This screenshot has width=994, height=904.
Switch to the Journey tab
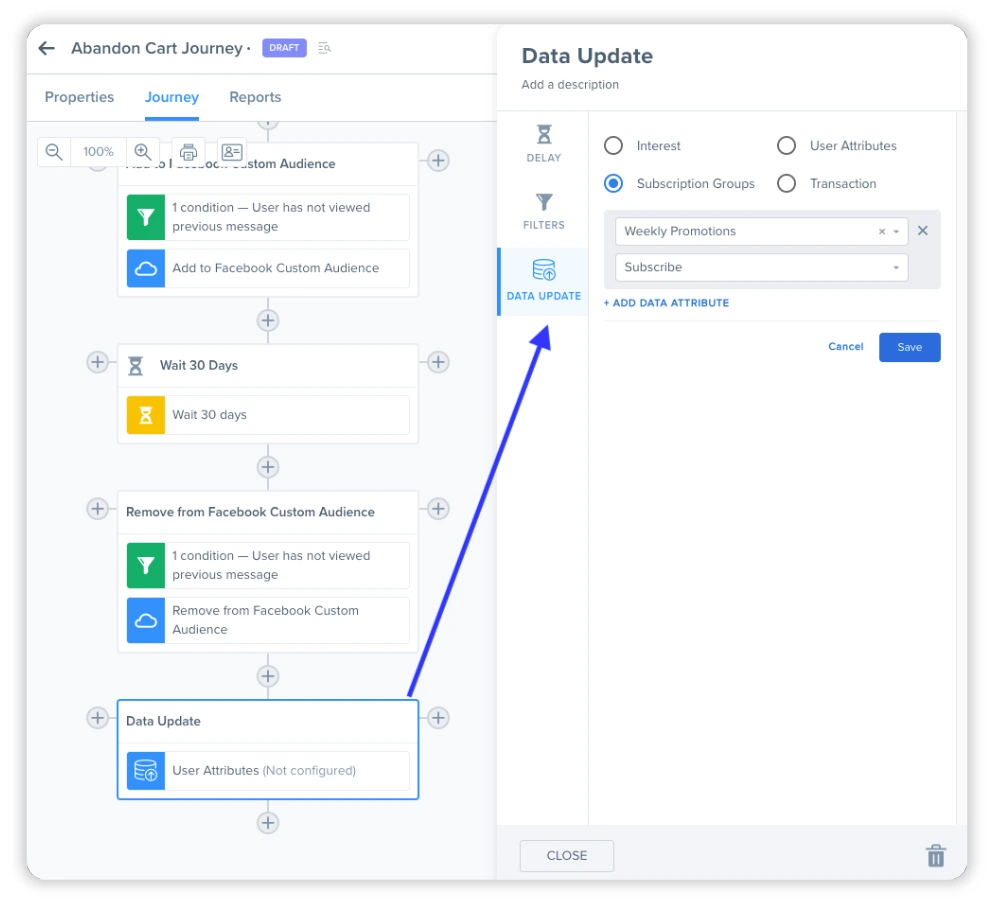tap(171, 97)
